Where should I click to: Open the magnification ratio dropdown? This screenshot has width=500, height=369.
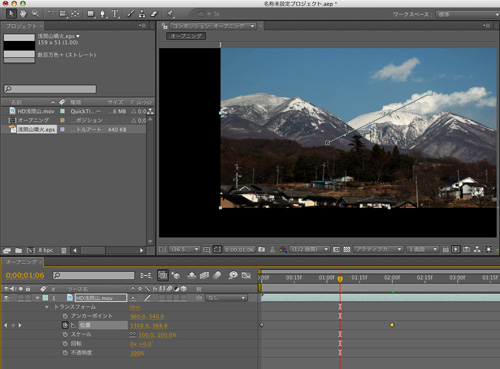click(x=184, y=249)
